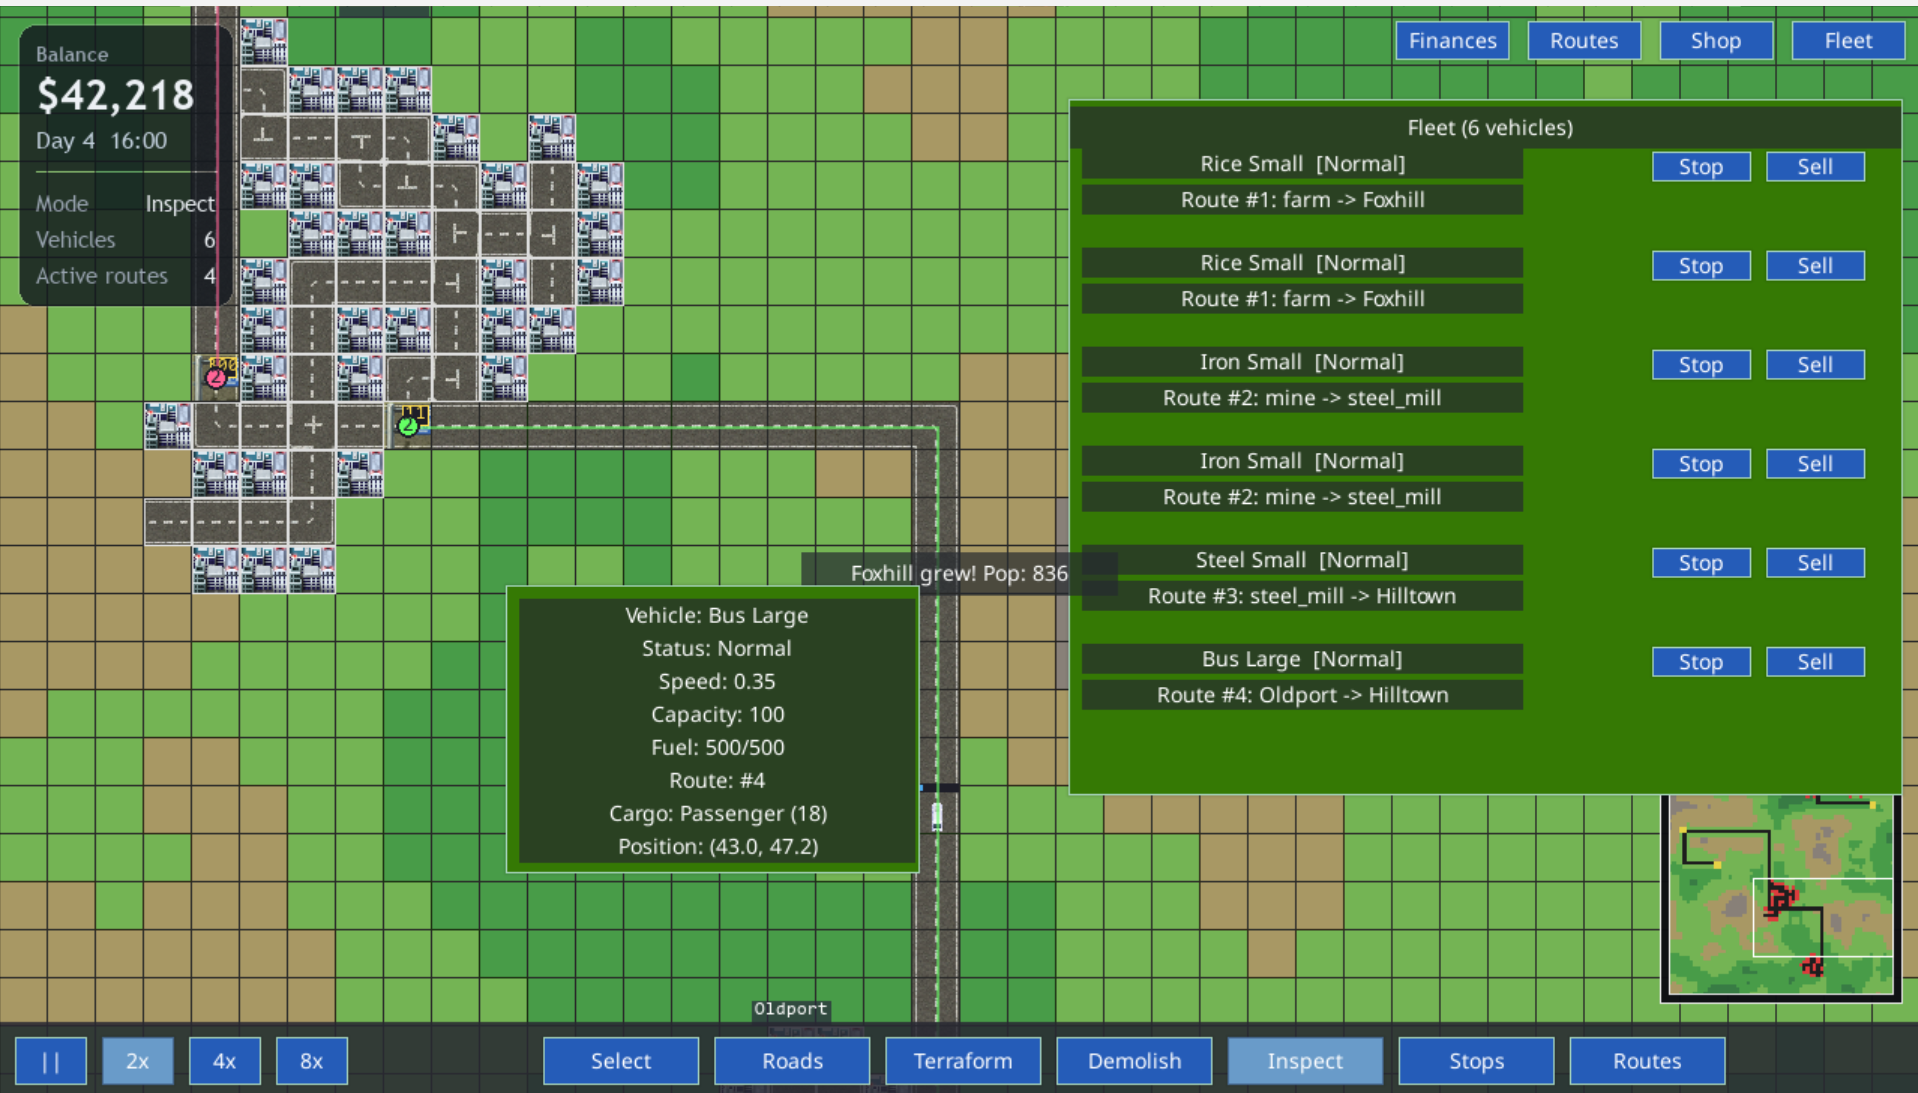Activate the Terraform tool
The width and height of the screenshot is (1918, 1093).
click(963, 1061)
